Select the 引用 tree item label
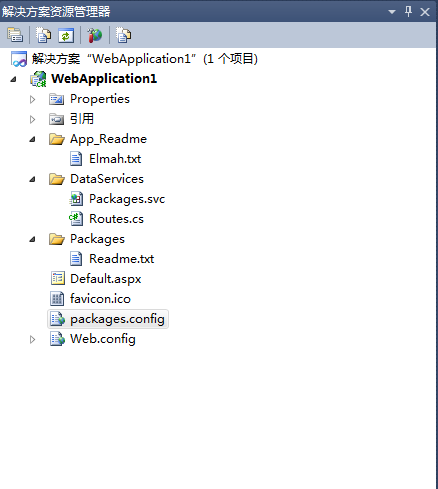The image size is (438, 489). click(x=82, y=119)
